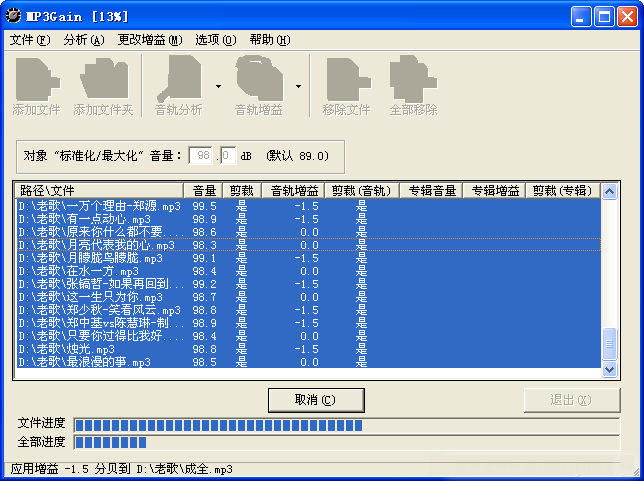Click the 剪裁 column header
Image resolution: width=644 pixels, height=481 pixels.
click(x=242, y=191)
